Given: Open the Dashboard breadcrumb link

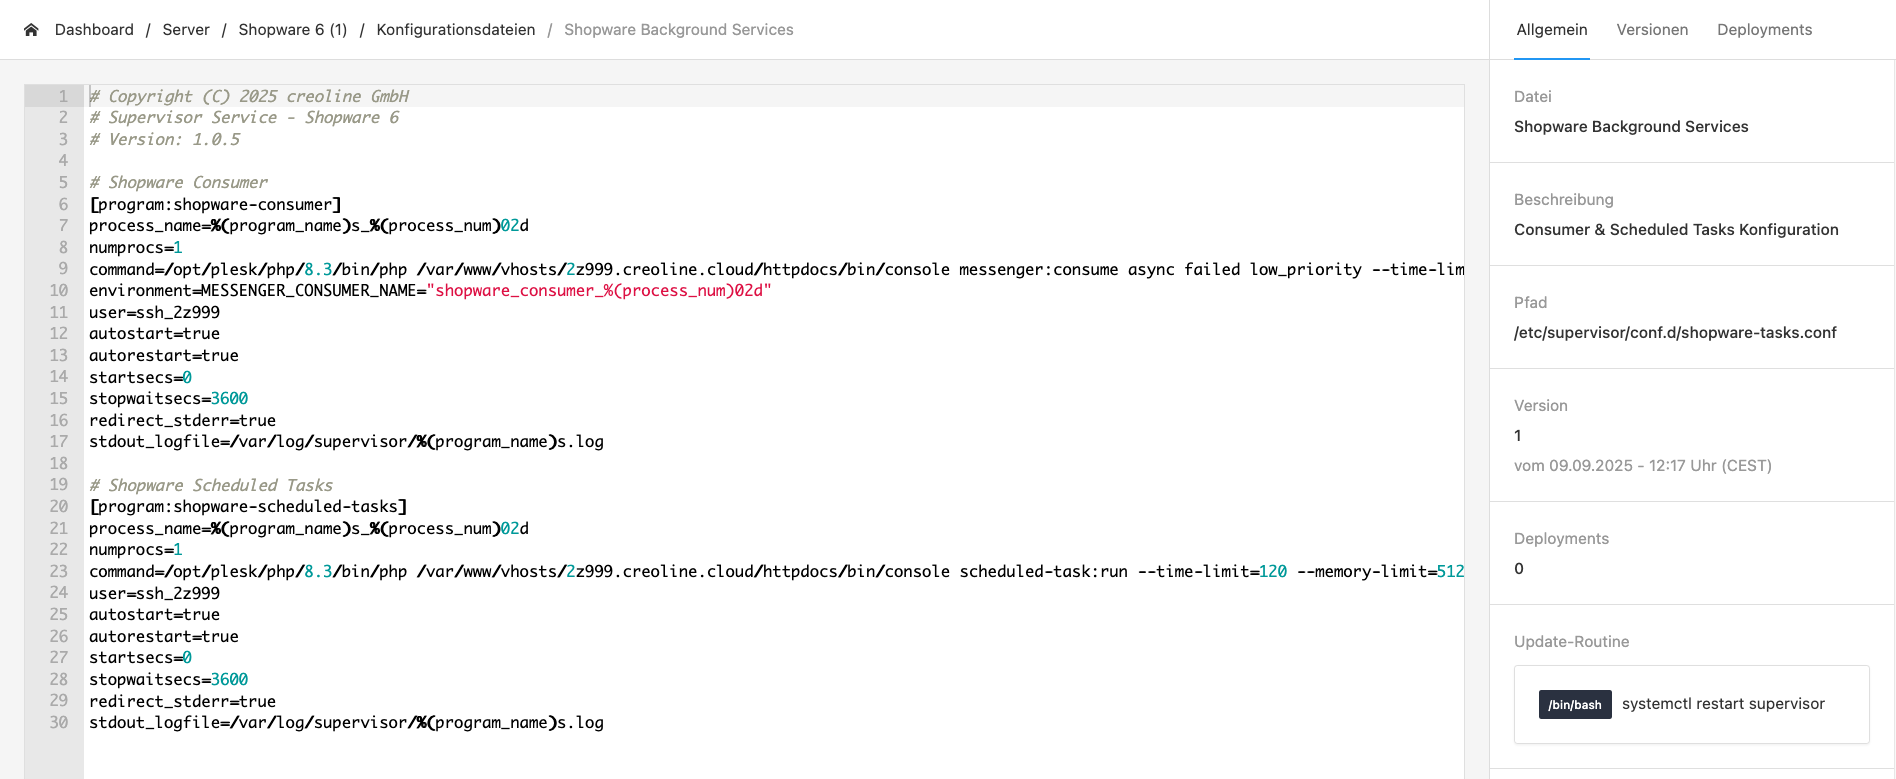Looking at the screenshot, I should (x=94, y=30).
